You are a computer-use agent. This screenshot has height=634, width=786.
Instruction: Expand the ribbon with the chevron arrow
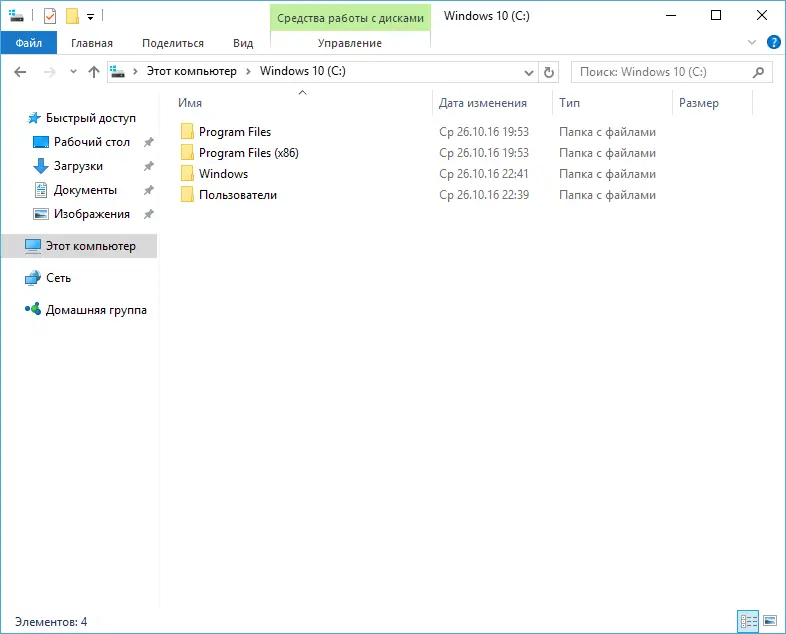click(x=751, y=43)
